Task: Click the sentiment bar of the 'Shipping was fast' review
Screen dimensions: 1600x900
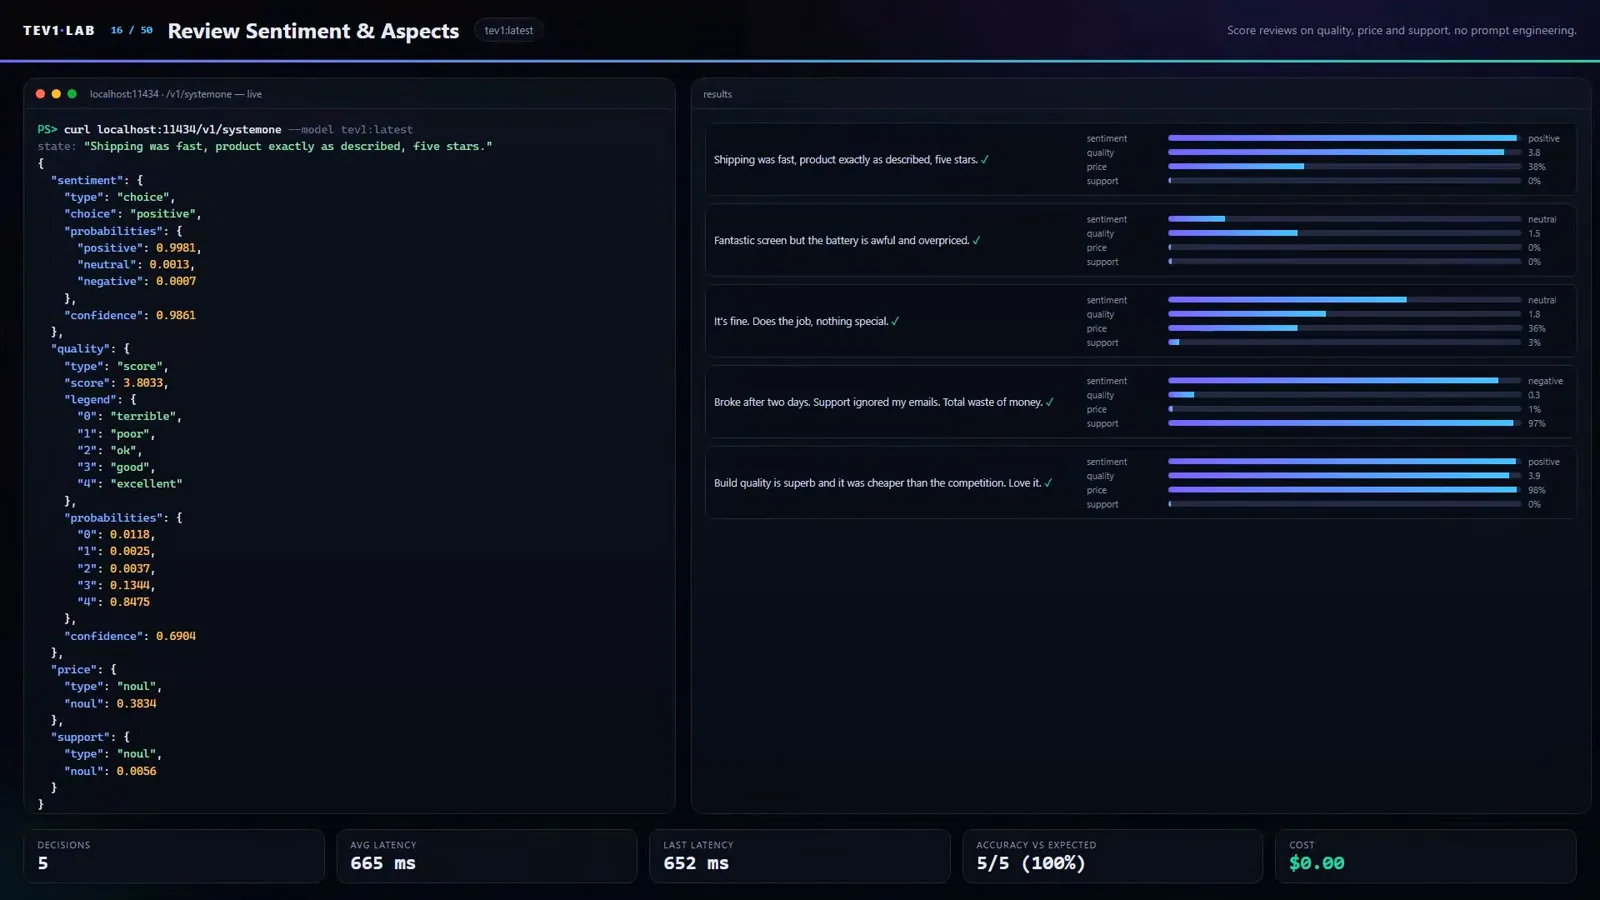Action: tap(1344, 138)
